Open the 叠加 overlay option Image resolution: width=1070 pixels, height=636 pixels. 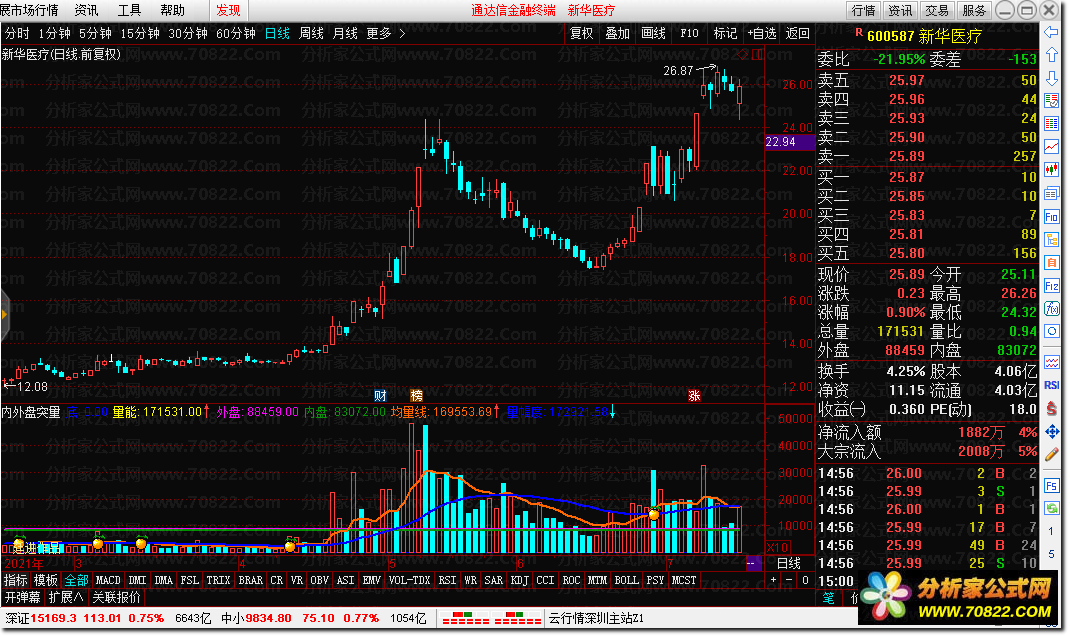(x=618, y=33)
